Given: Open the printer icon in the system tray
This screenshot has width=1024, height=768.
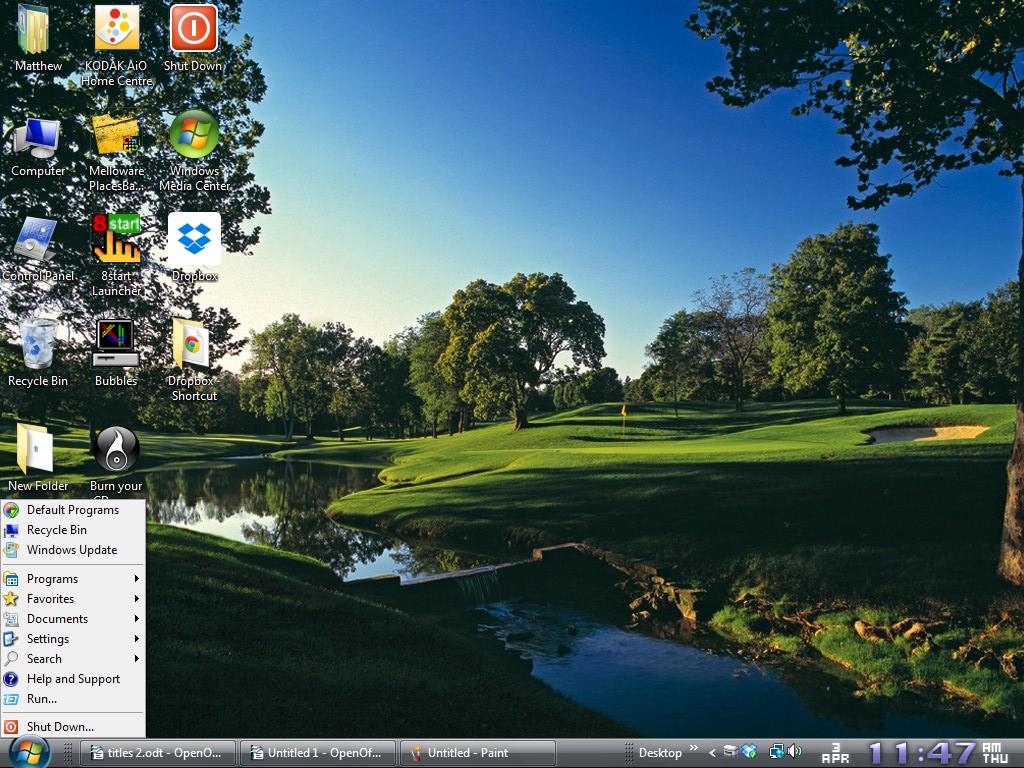Looking at the screenshot, I should [729, 750].
